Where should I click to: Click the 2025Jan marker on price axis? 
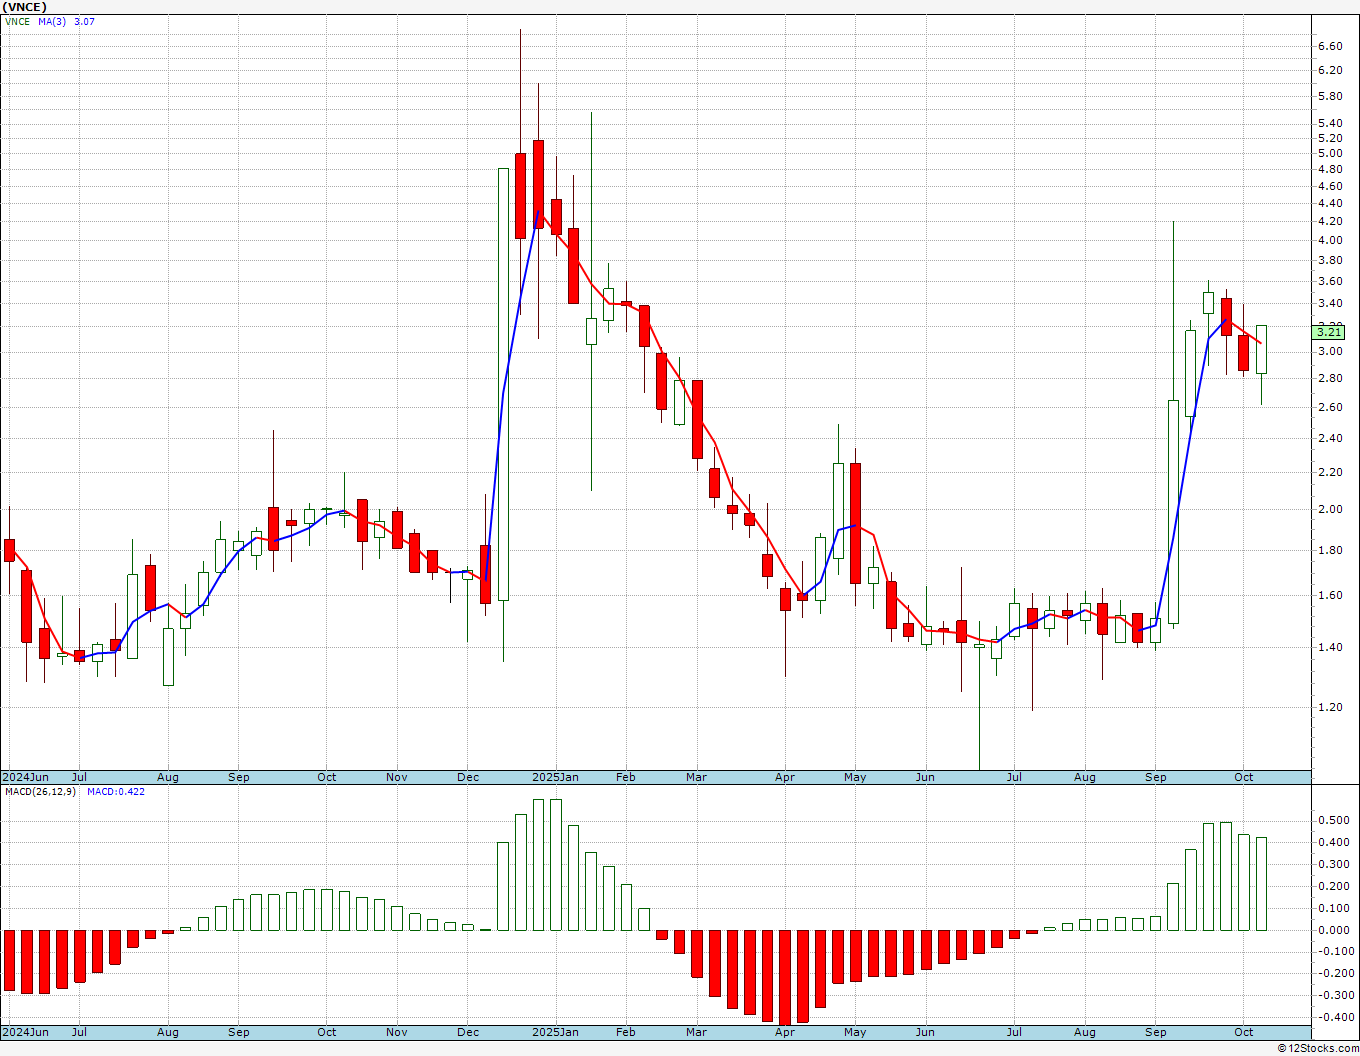[554, 777]
